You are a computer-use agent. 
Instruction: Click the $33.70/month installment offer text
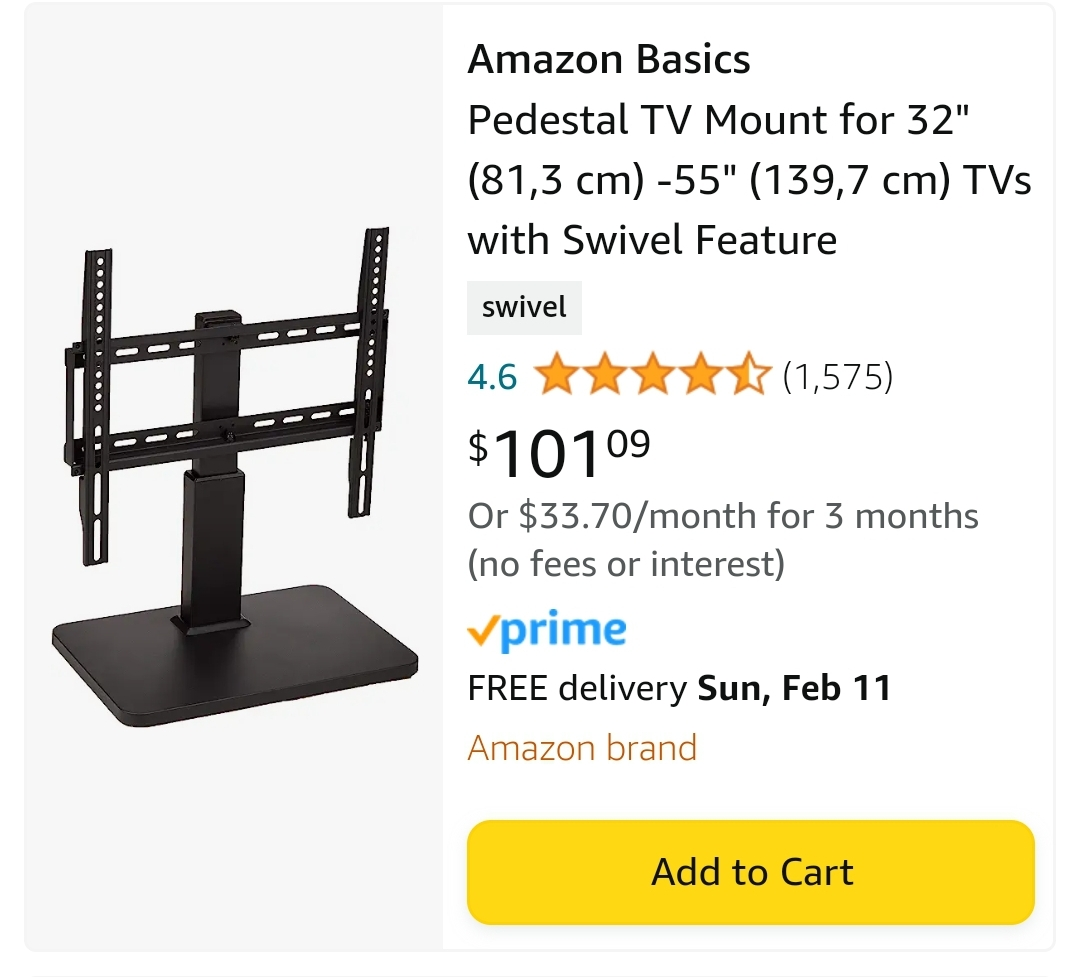pyautogui.click(x=723, y=515)
